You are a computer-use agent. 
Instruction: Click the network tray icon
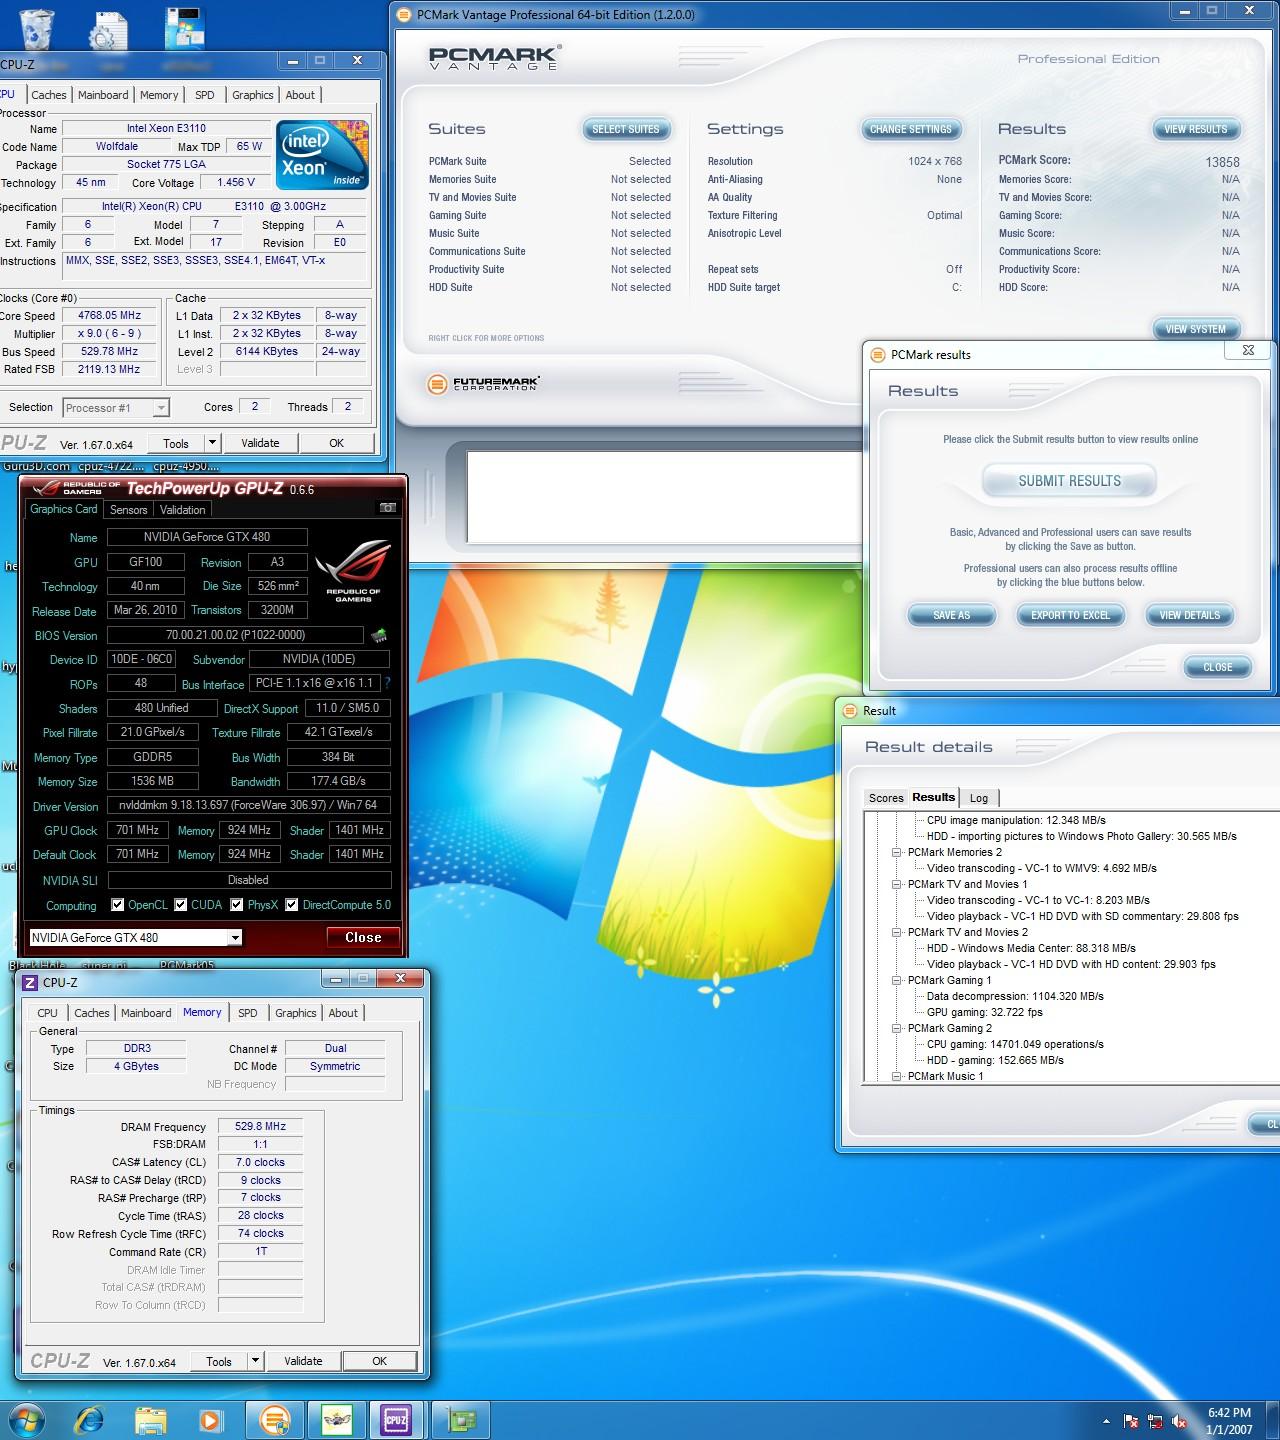(1156, 1421)
